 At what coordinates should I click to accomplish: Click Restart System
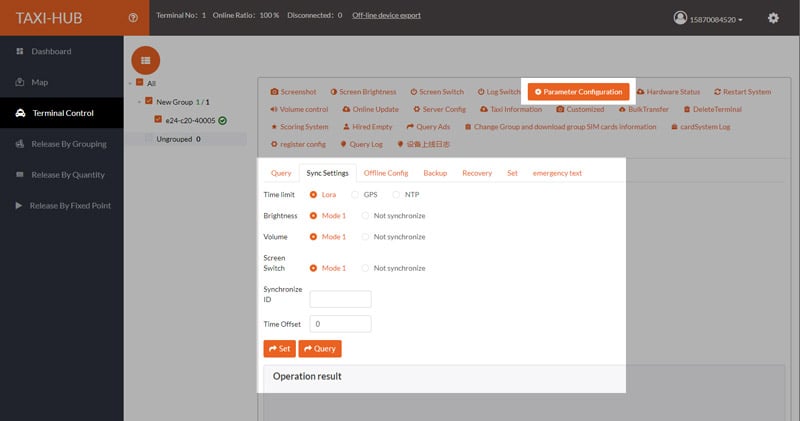(742, 92)
